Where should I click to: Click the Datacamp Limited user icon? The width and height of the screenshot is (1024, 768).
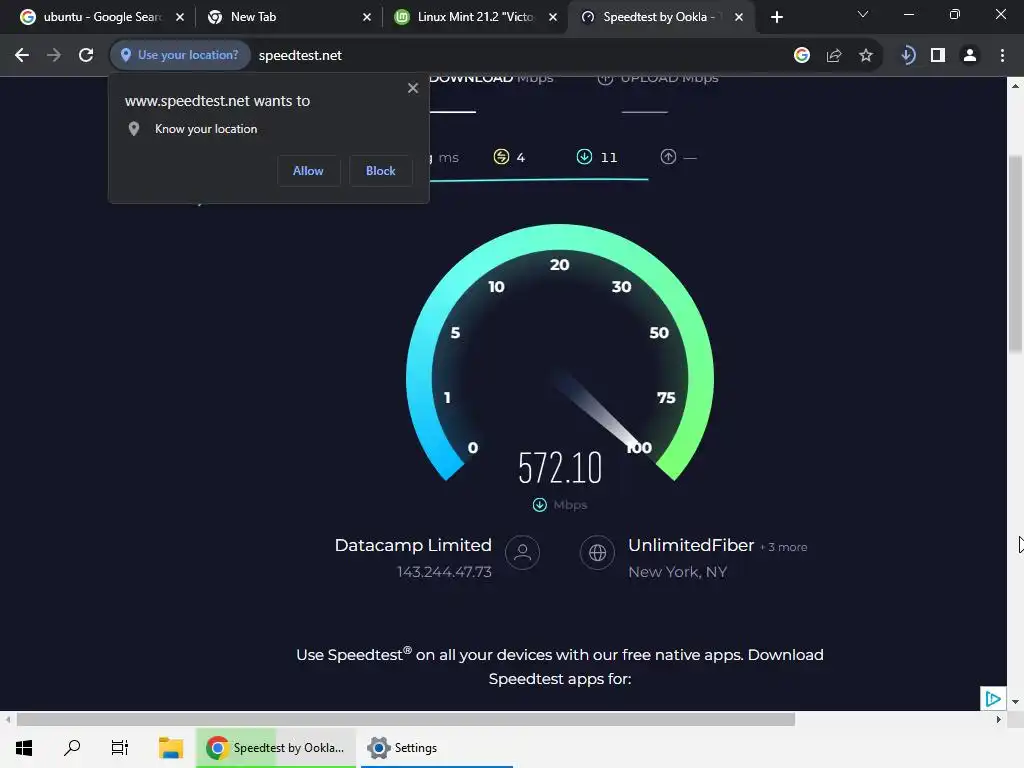click(522, 552)
